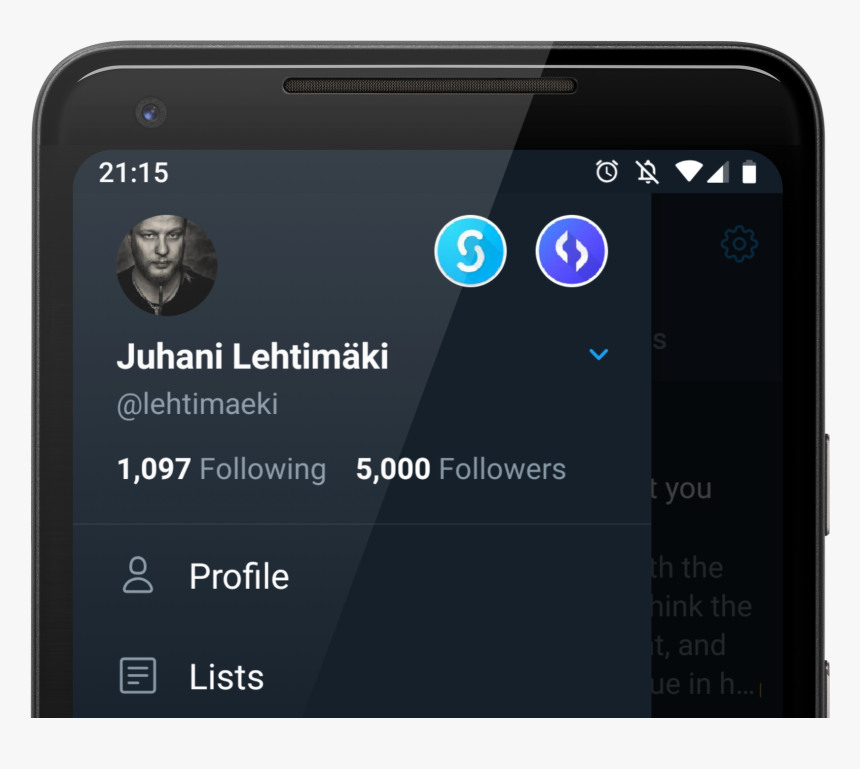Tap the battery status icon
The image size is (860, 769).
(x=749, y=173)
